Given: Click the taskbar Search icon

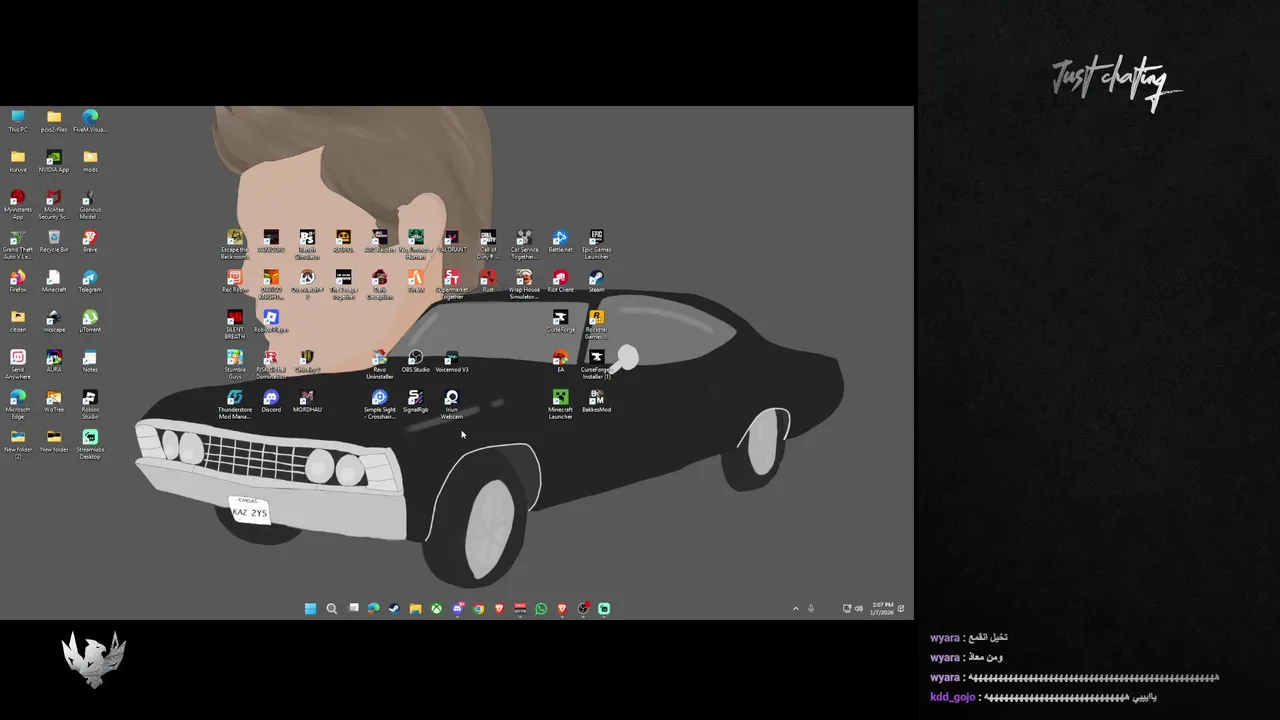Looking at the screenshot, I should [331, 608].
